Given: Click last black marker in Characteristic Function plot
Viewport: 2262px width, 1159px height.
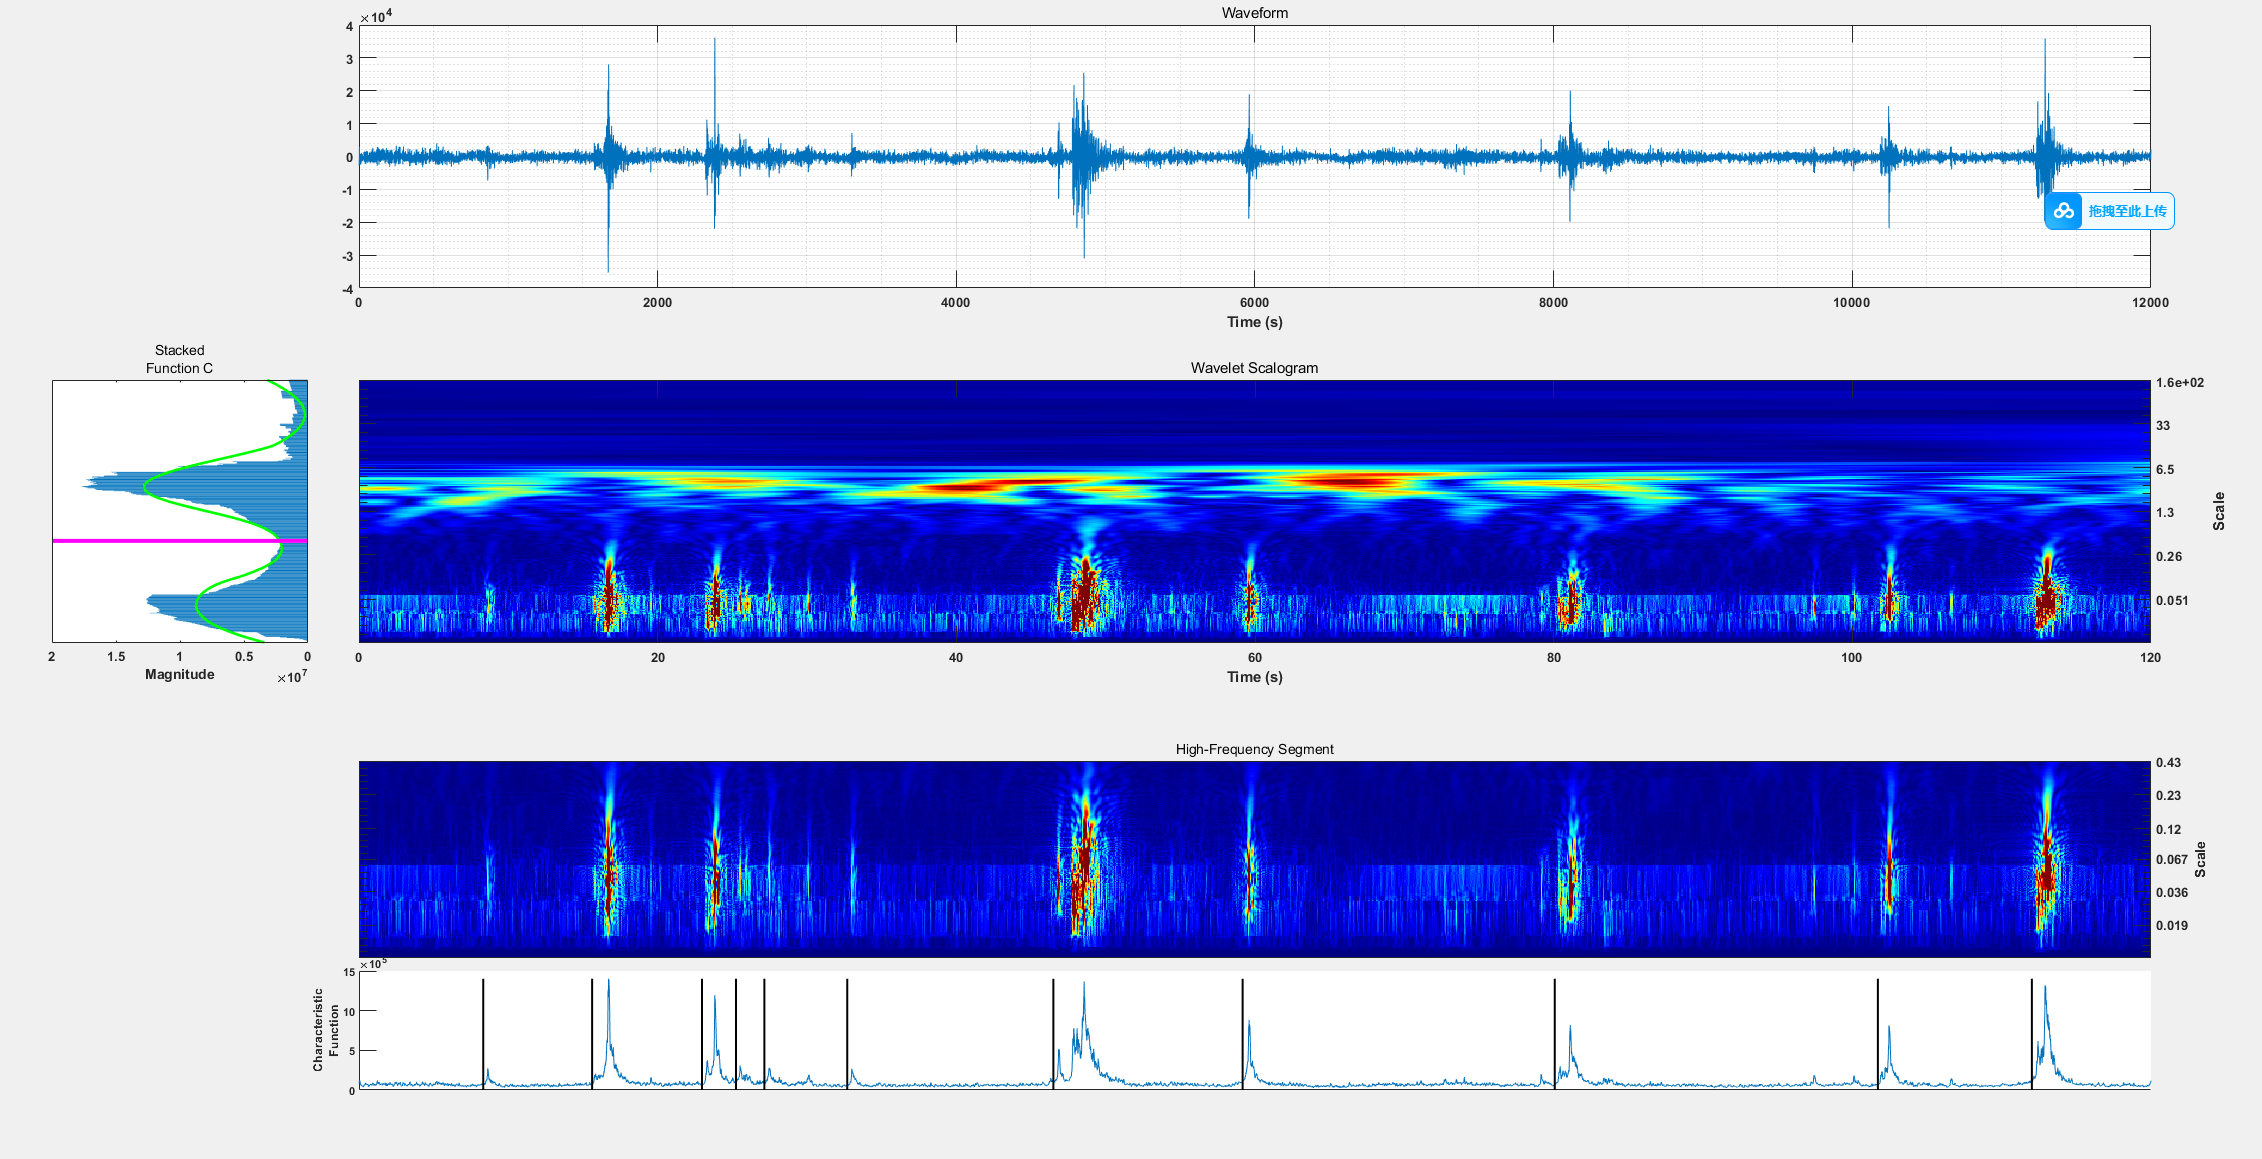Looking at the screenshot, I should click(2032, 1030).
